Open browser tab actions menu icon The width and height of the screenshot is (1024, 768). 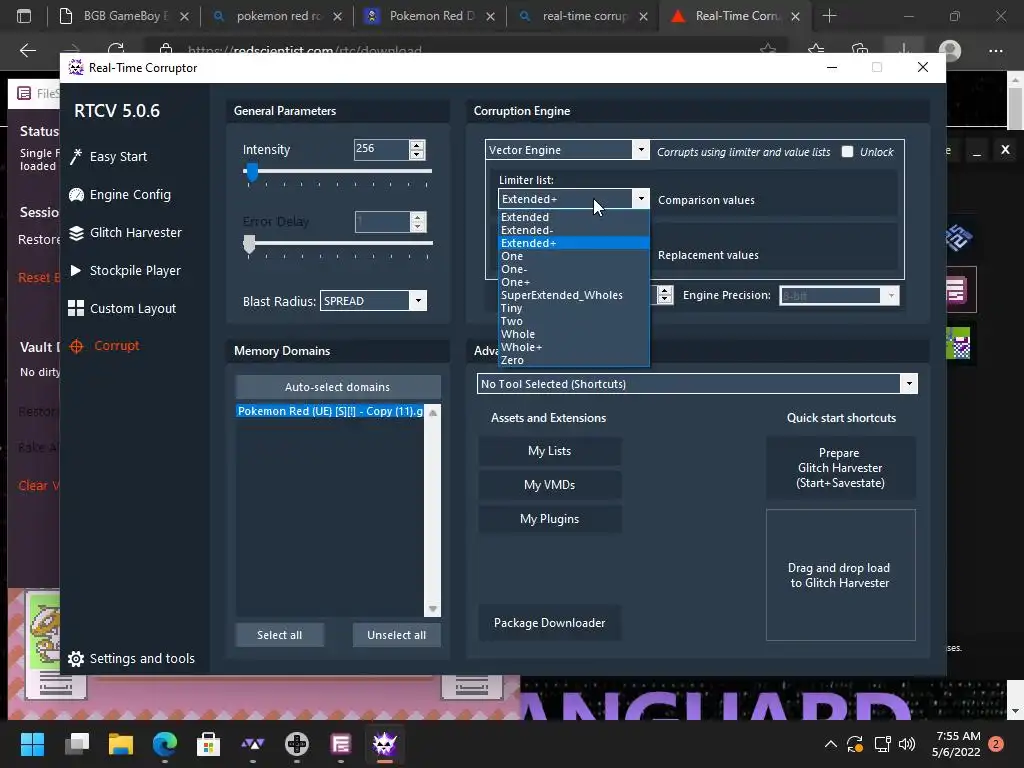[24, 16]
